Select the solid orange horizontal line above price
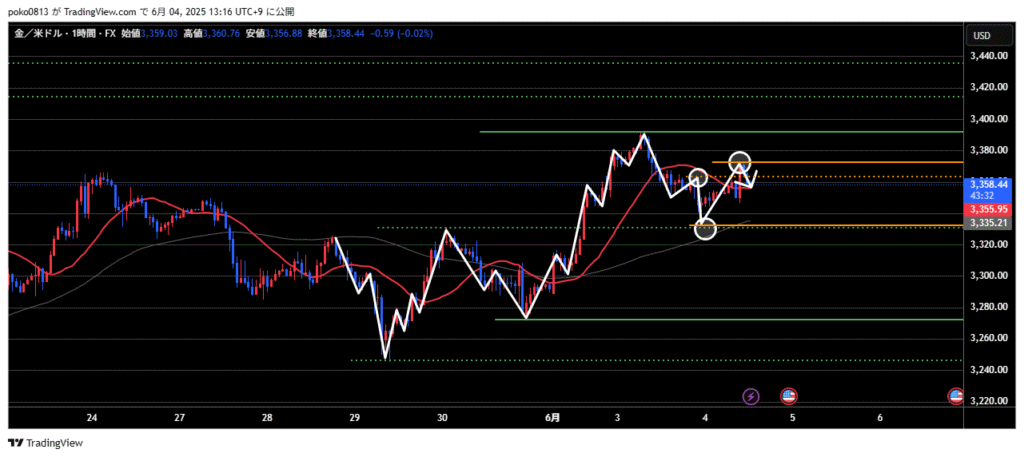The image size is (1024, 457). click(840, 162)
